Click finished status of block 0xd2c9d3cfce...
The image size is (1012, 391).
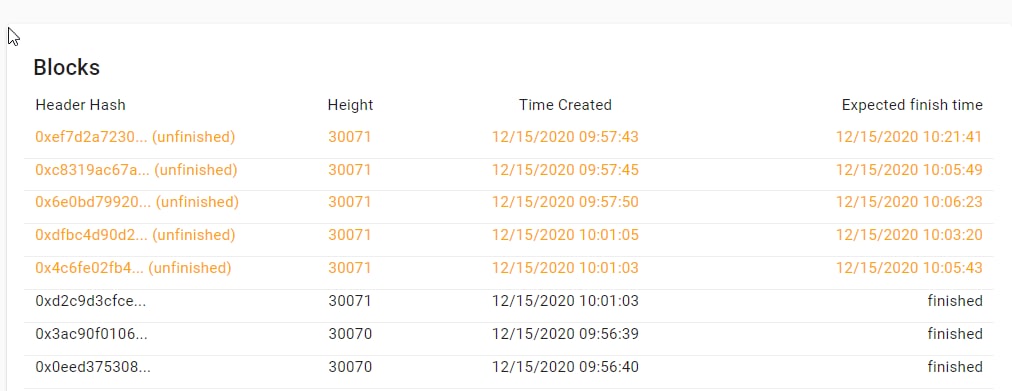click(x=955, y=301)
